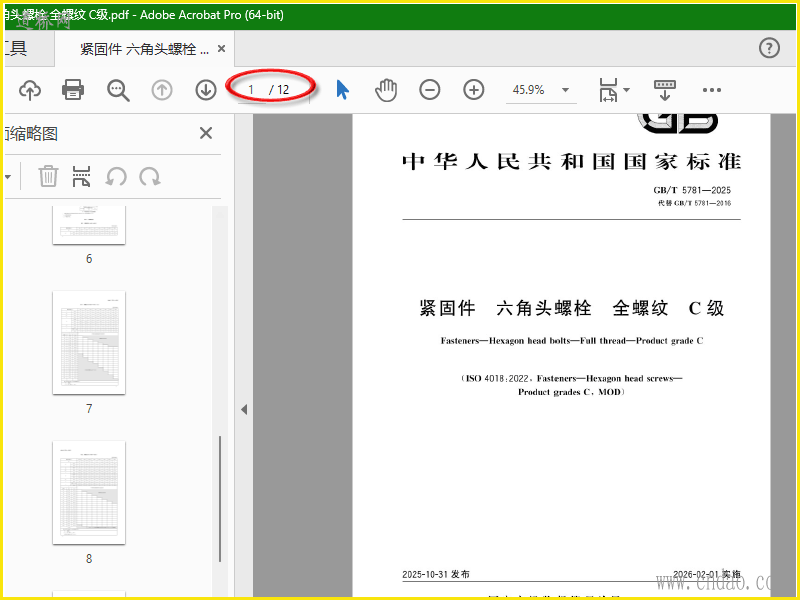The image size is (800, 600).
Task: Expand the page display options arrow
Action: pyautogui.click(x=627, y=90)
